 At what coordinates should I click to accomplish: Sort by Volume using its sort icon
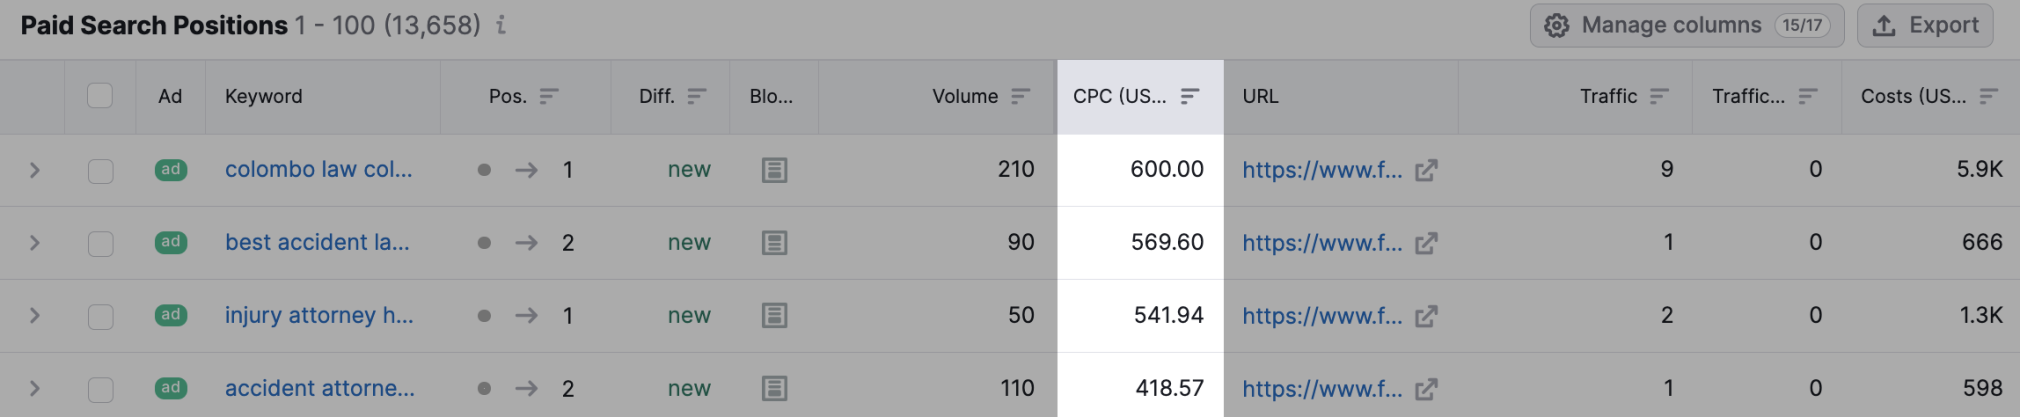point(1020,96)
